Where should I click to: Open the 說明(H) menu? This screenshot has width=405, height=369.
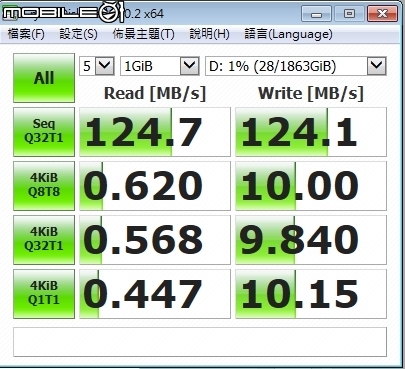[x=209, y=34]
